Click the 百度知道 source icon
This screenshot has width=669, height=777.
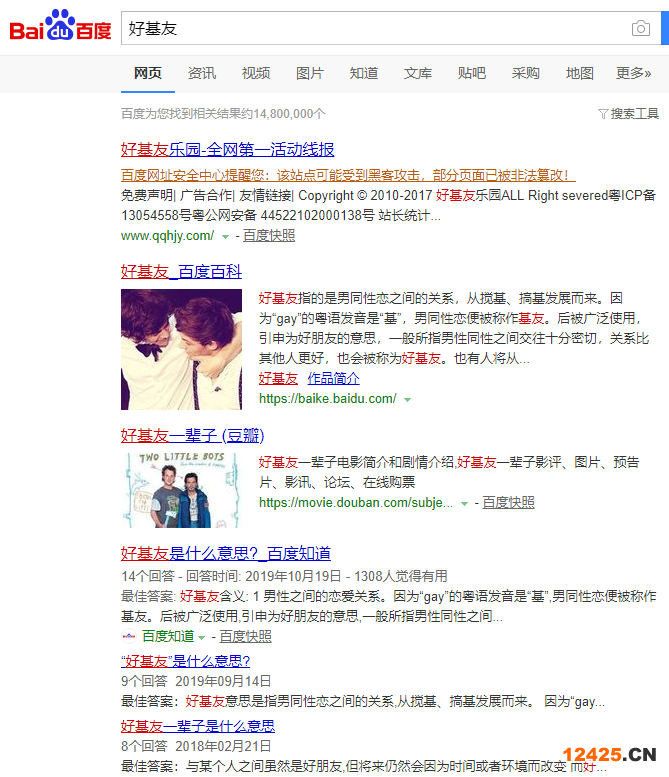coord(129,636)
